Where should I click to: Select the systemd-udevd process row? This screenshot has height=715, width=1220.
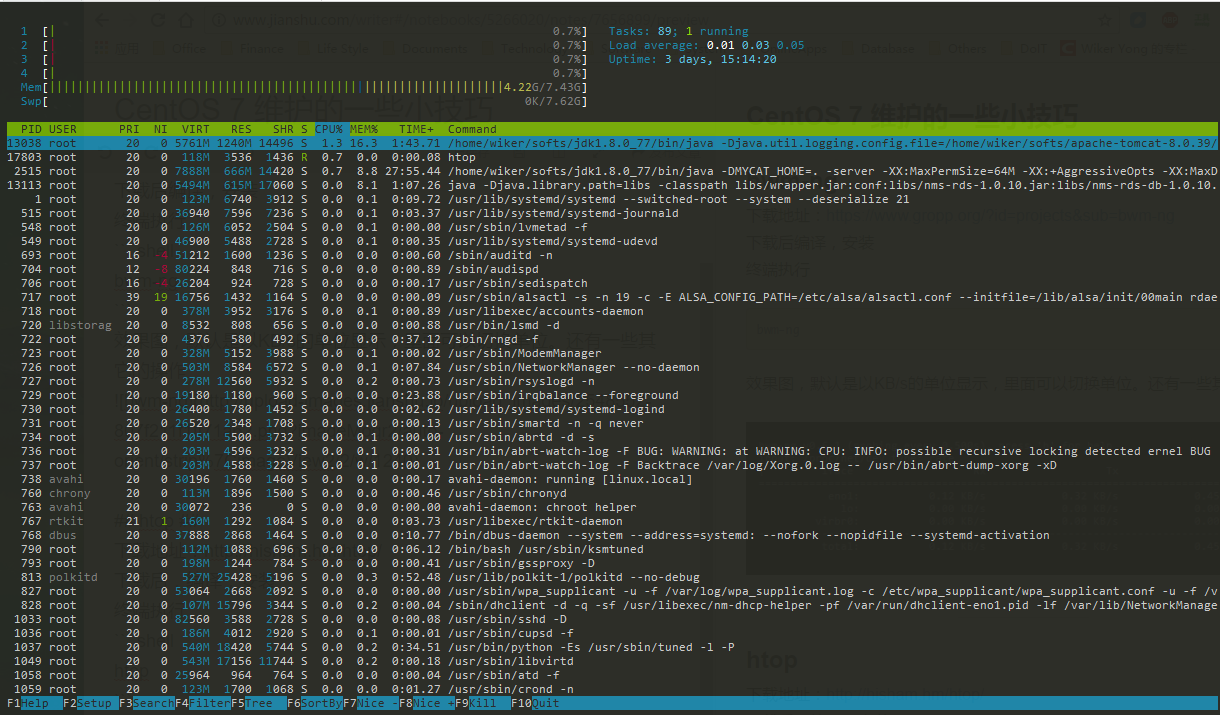coord(610,241)
